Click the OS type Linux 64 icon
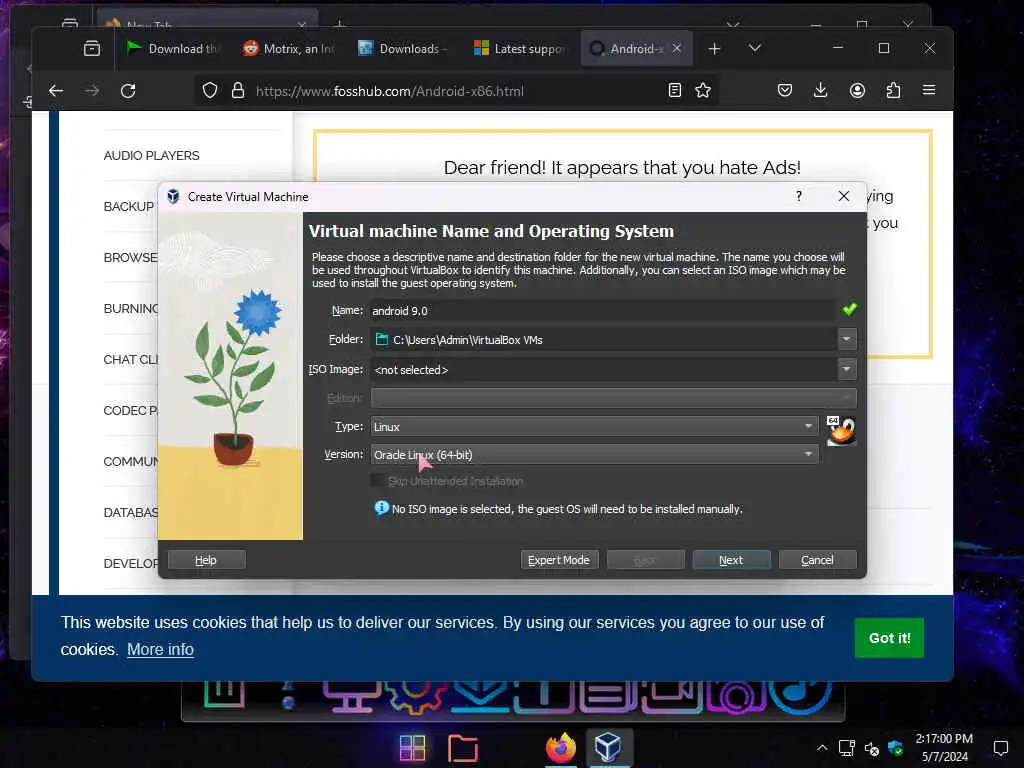The width and height of the screenshot is (1024, 768). (841, 431)
